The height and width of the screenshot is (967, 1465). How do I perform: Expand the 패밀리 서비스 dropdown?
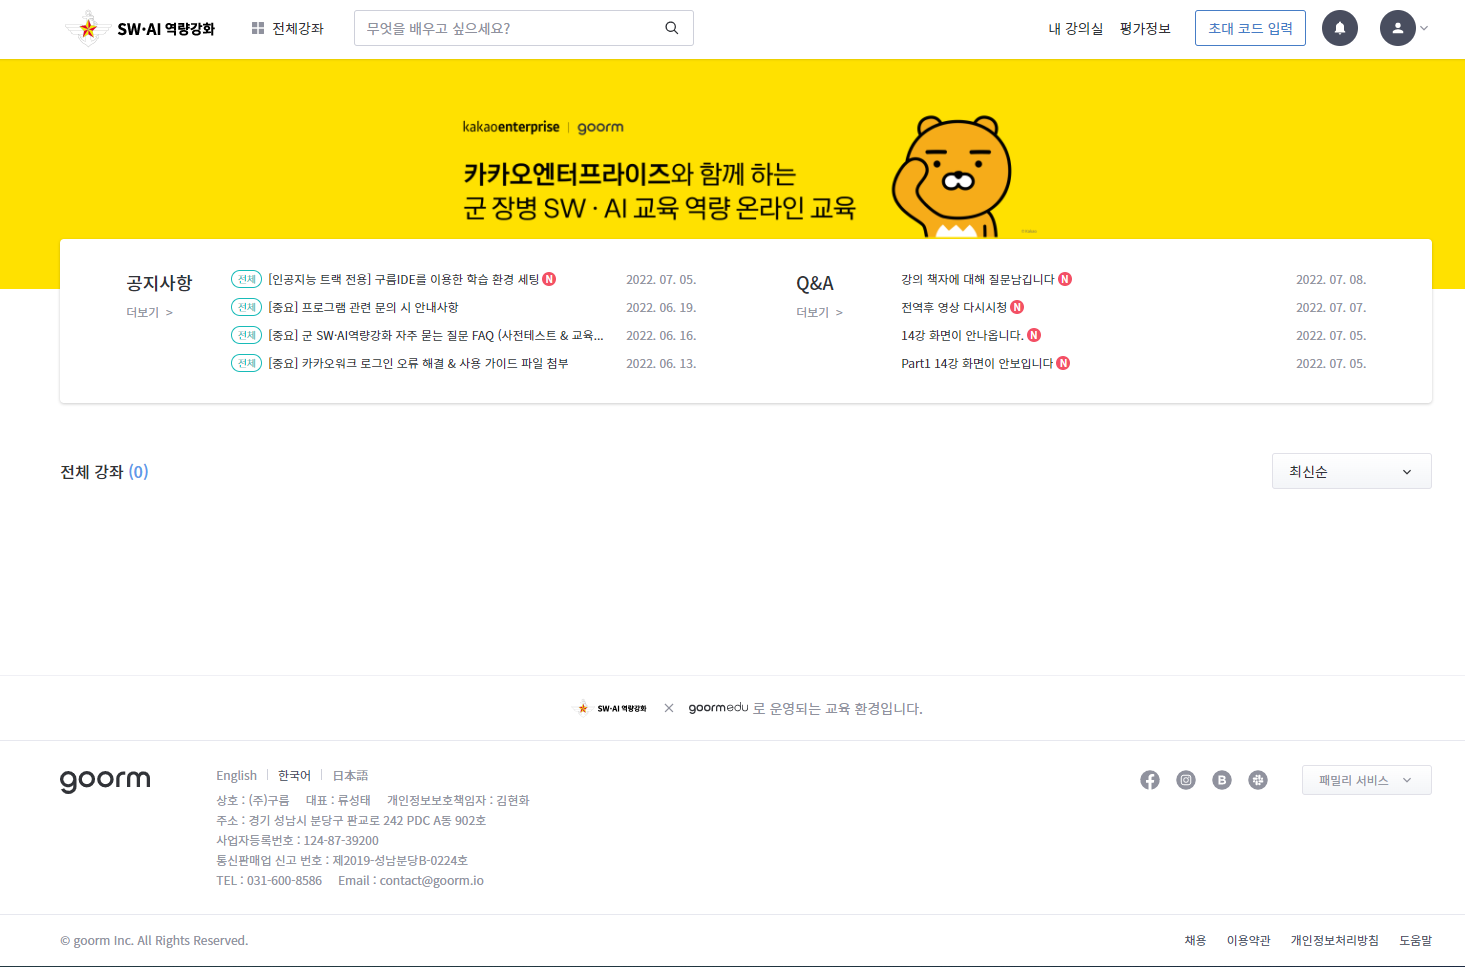[x=1366, y=780]
